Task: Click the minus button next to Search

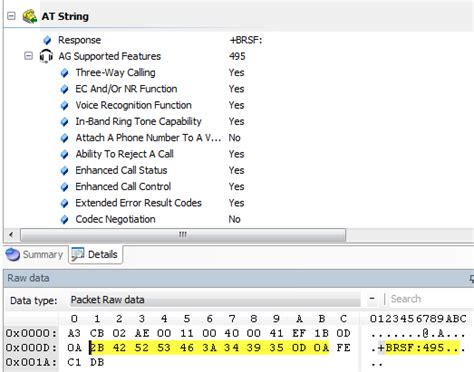Action: (x=372, y=299)
